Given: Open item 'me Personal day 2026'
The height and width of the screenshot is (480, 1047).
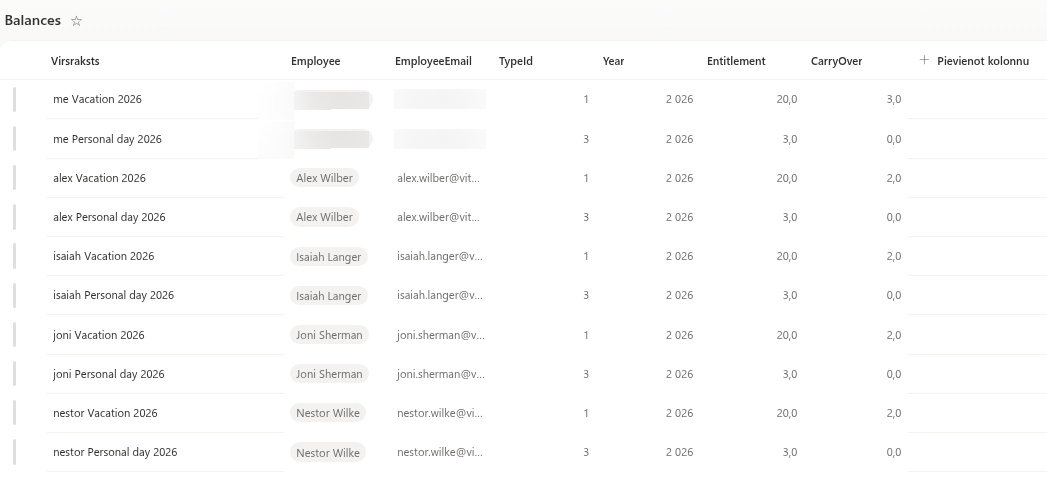Looking at the screenshot, I should (108, 139).
